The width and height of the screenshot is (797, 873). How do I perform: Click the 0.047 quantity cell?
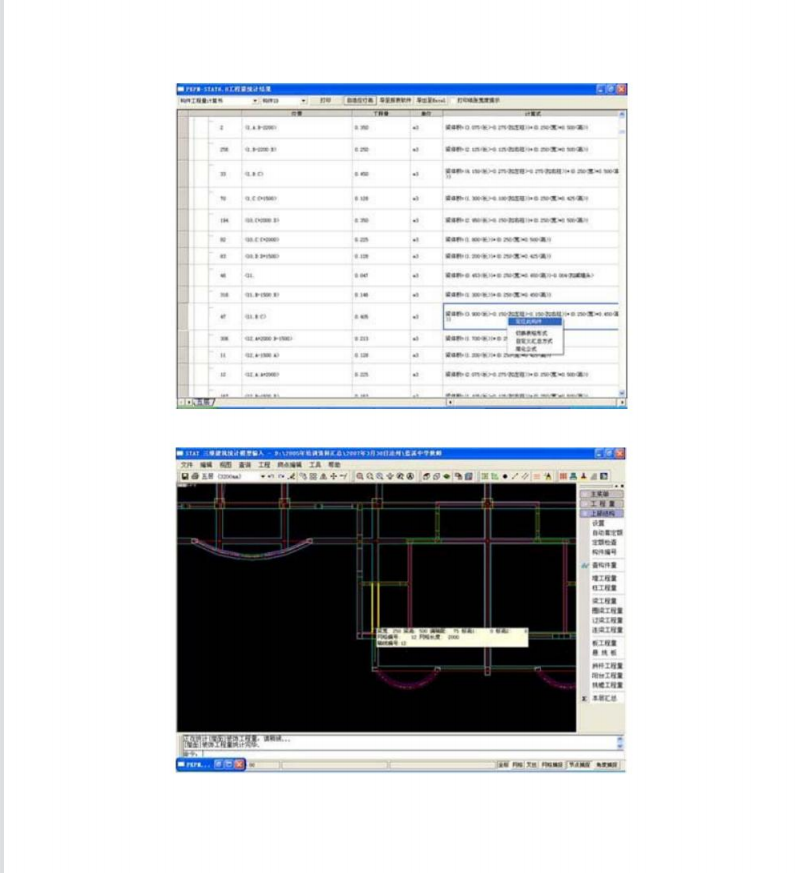[382, 276]
